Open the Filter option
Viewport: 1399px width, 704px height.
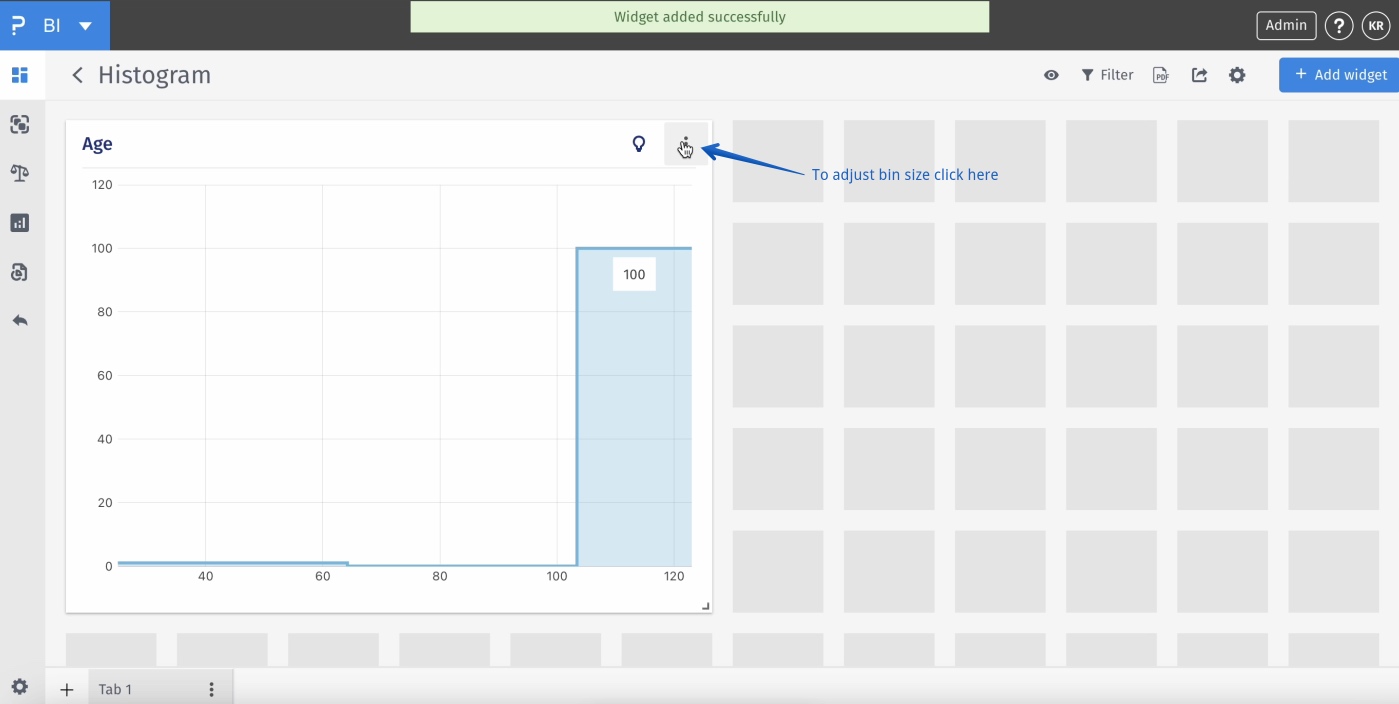point(1107,75)
